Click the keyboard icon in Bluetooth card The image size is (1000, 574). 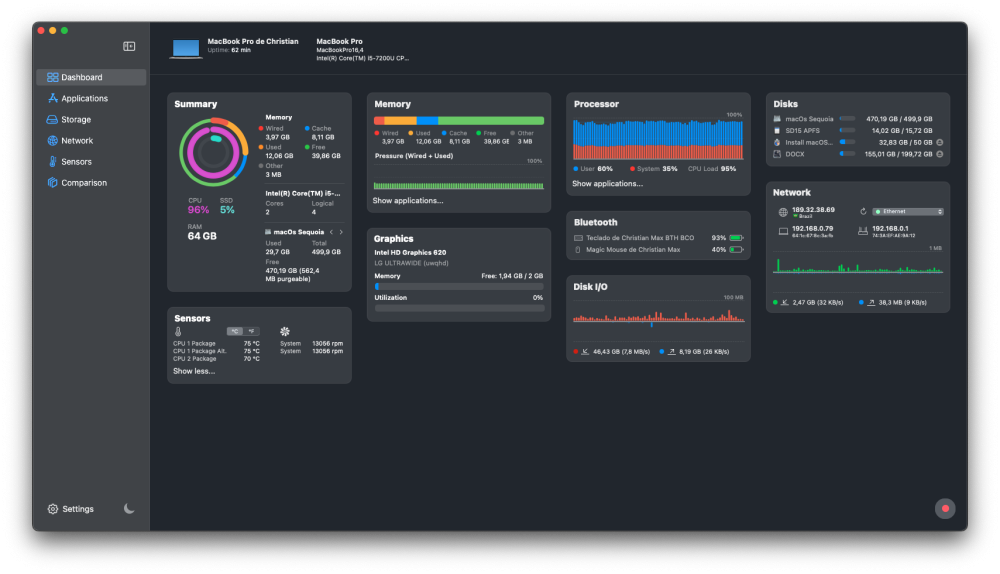[x=578, y=238]
